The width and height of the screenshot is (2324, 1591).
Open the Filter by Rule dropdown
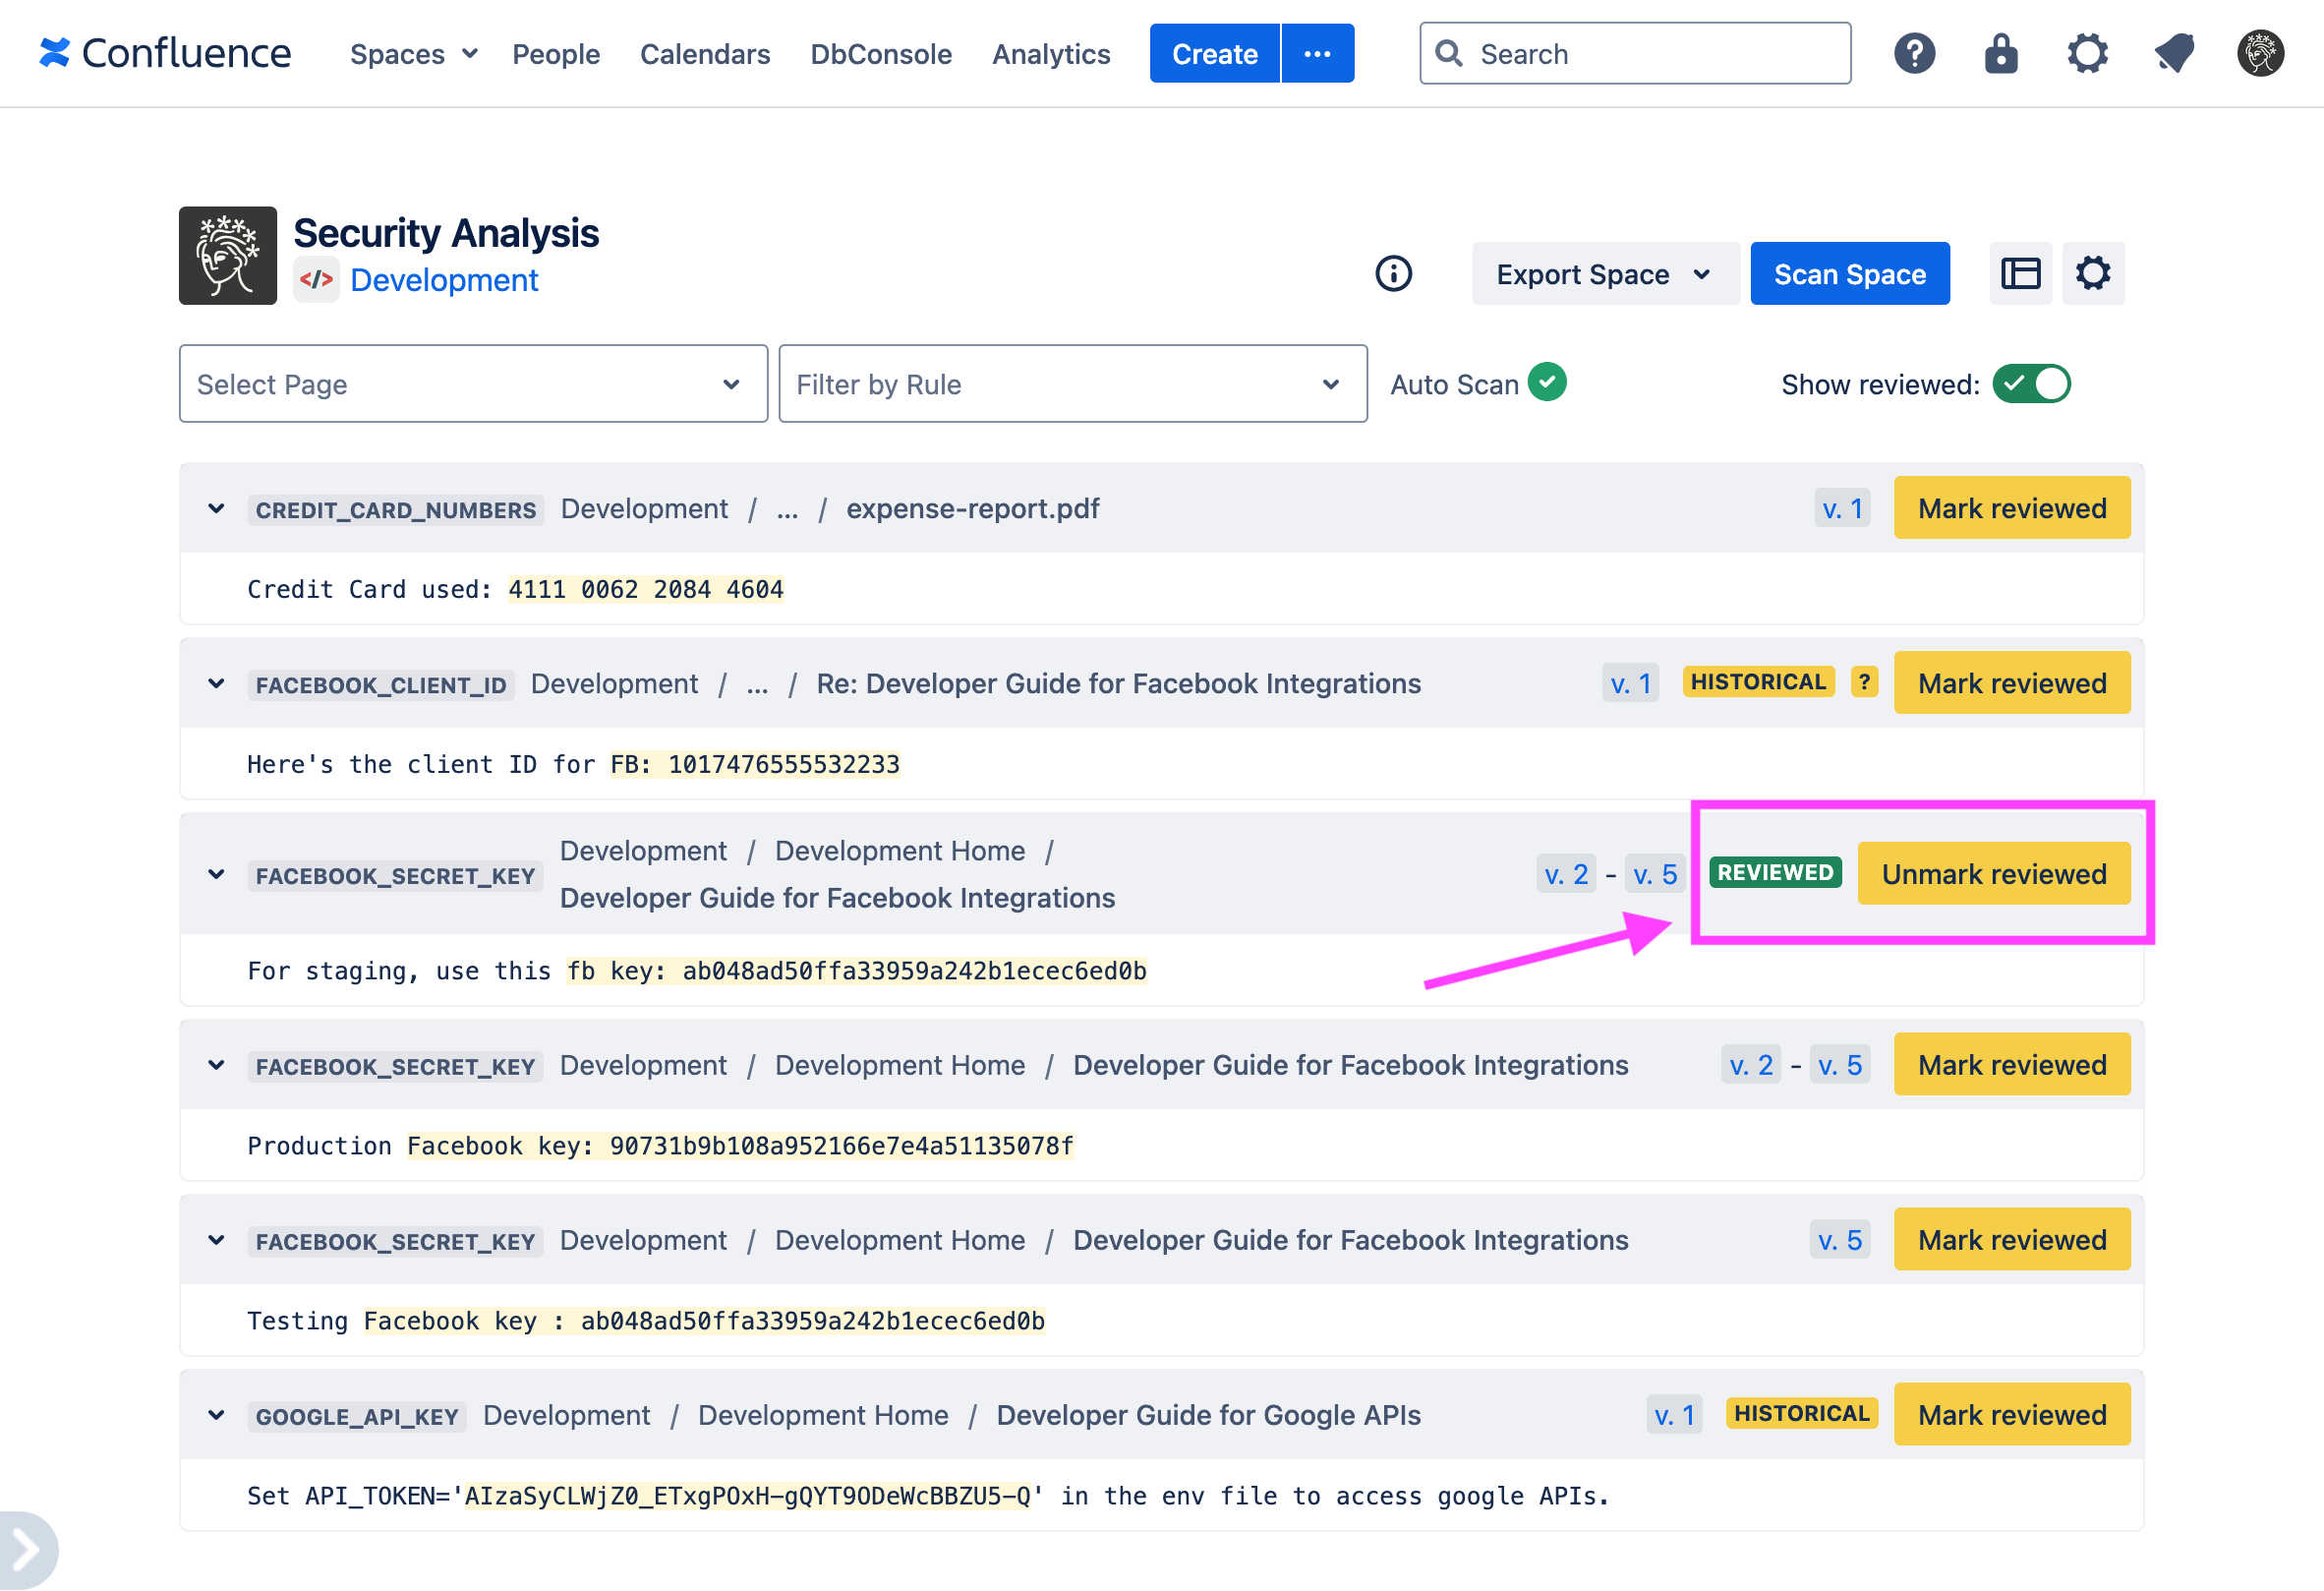click(1072, 384)
